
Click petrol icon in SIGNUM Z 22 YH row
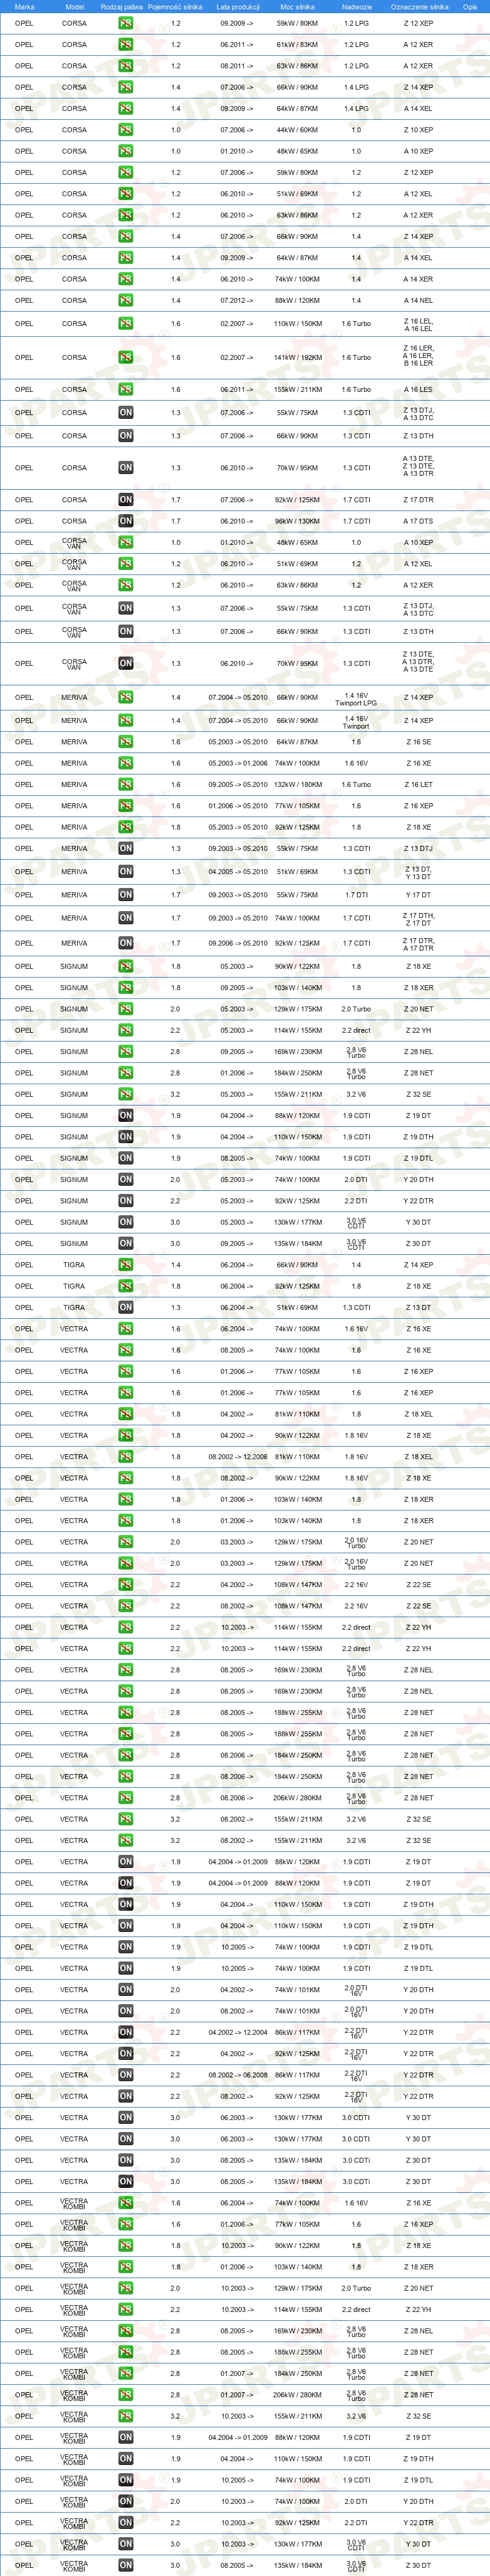[x=125, y=1030]
